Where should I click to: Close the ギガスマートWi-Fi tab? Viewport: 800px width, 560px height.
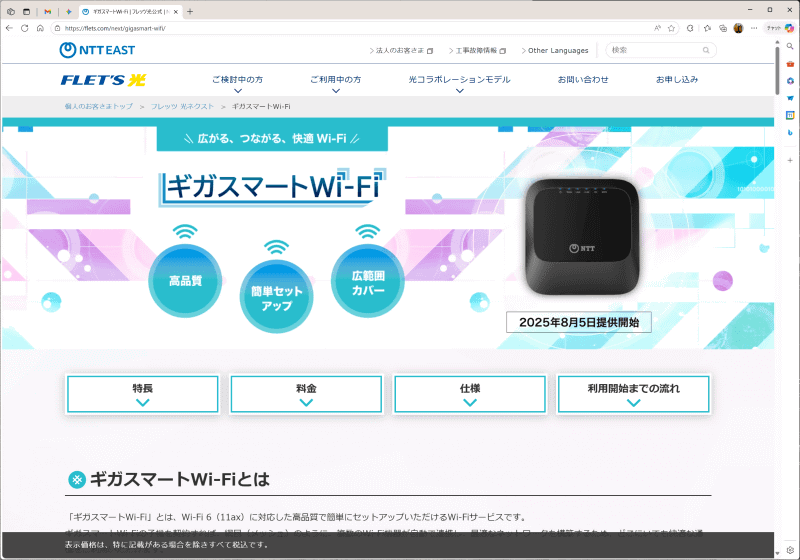176,11
